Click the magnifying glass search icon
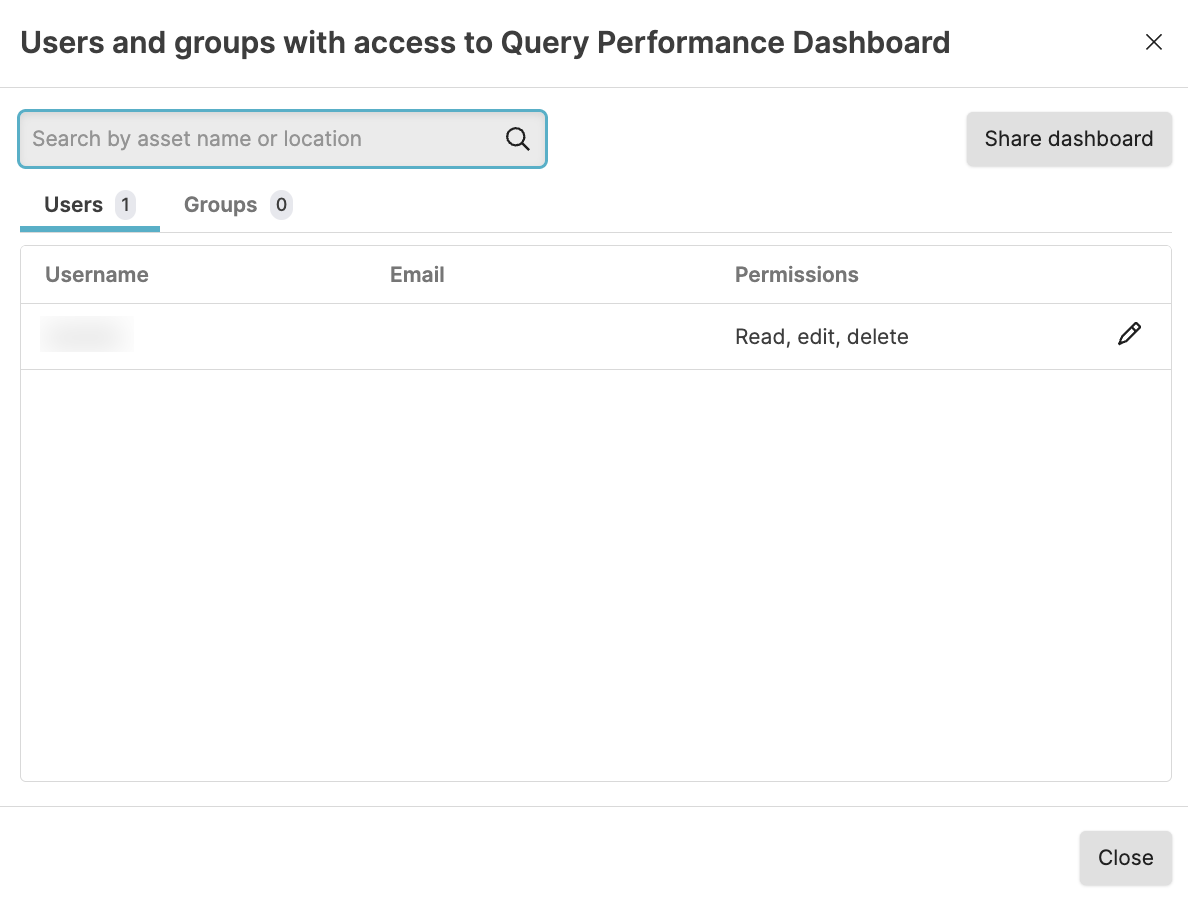Screen dimensions: 1188x900 [517, 139]
